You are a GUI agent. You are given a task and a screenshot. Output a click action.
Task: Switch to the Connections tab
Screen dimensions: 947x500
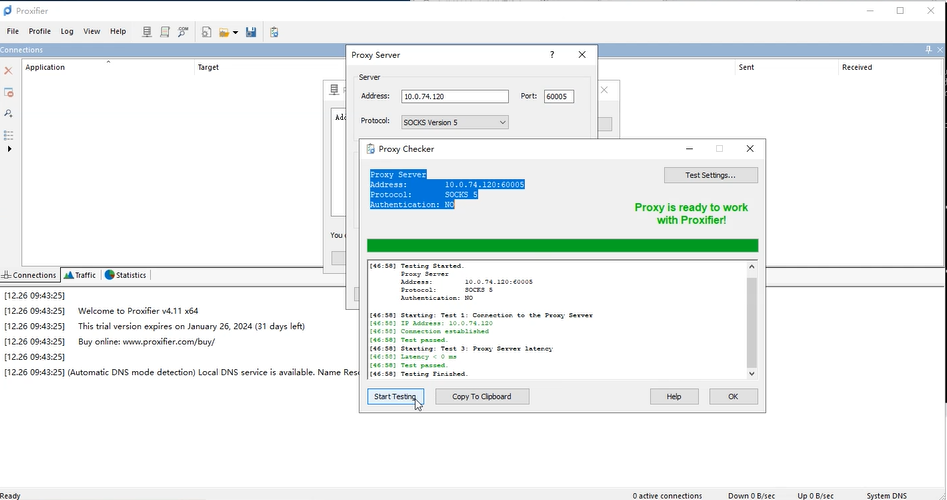(29, 275)
